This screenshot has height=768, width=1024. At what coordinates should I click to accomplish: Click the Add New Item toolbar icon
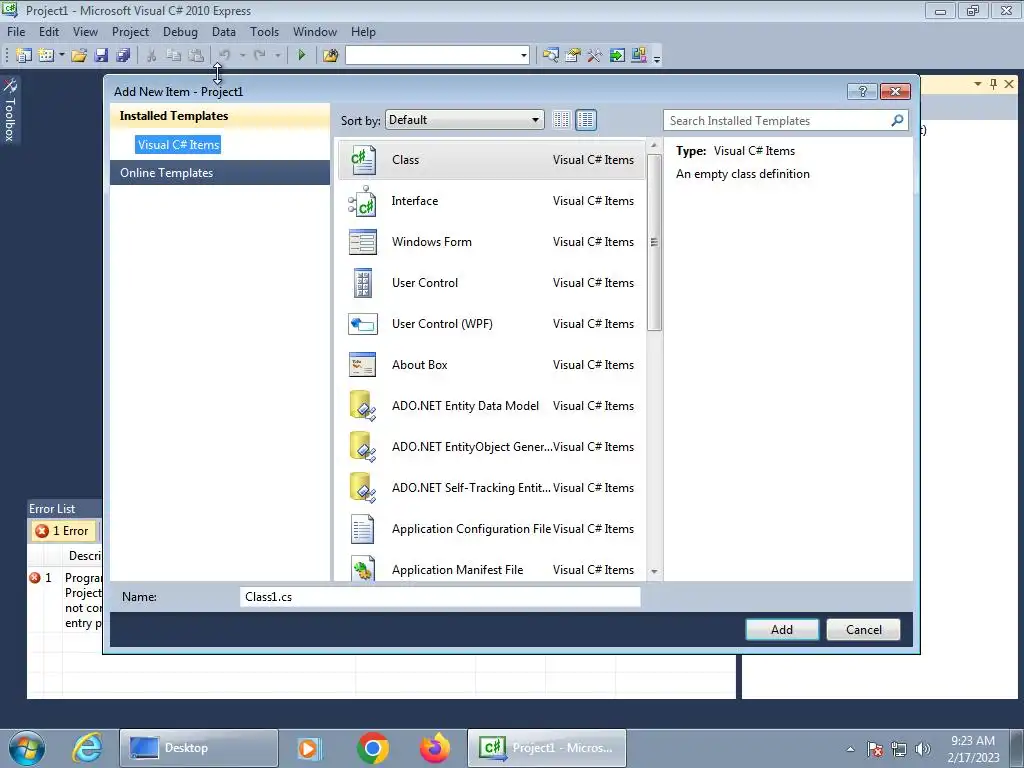[46, 56]
